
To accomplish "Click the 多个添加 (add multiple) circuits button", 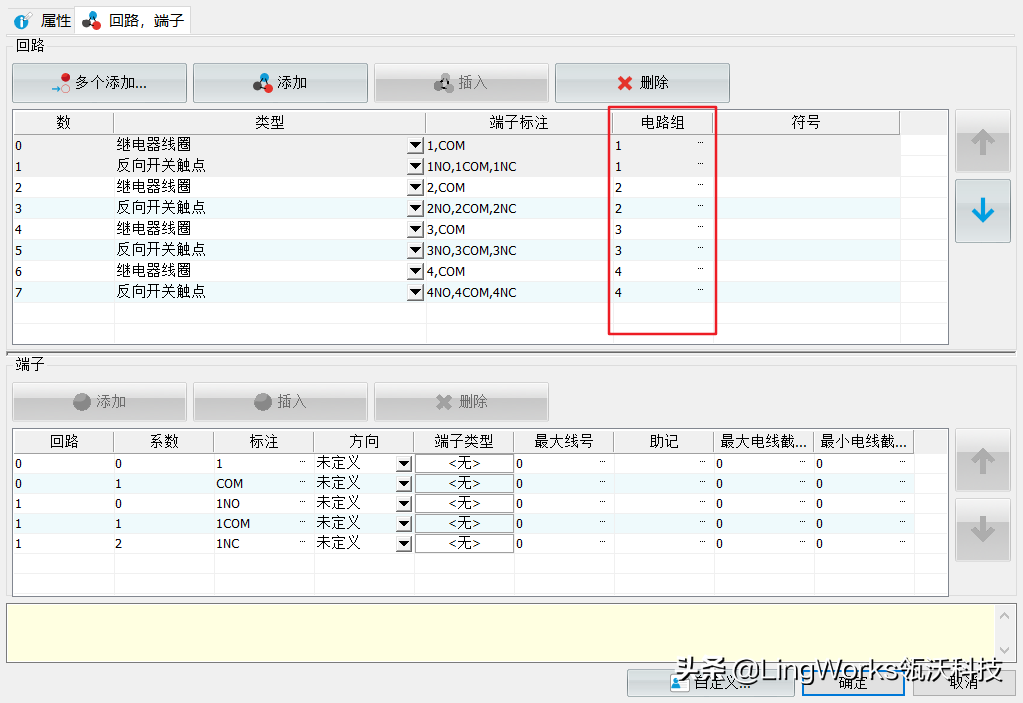I will coord(99,83).
